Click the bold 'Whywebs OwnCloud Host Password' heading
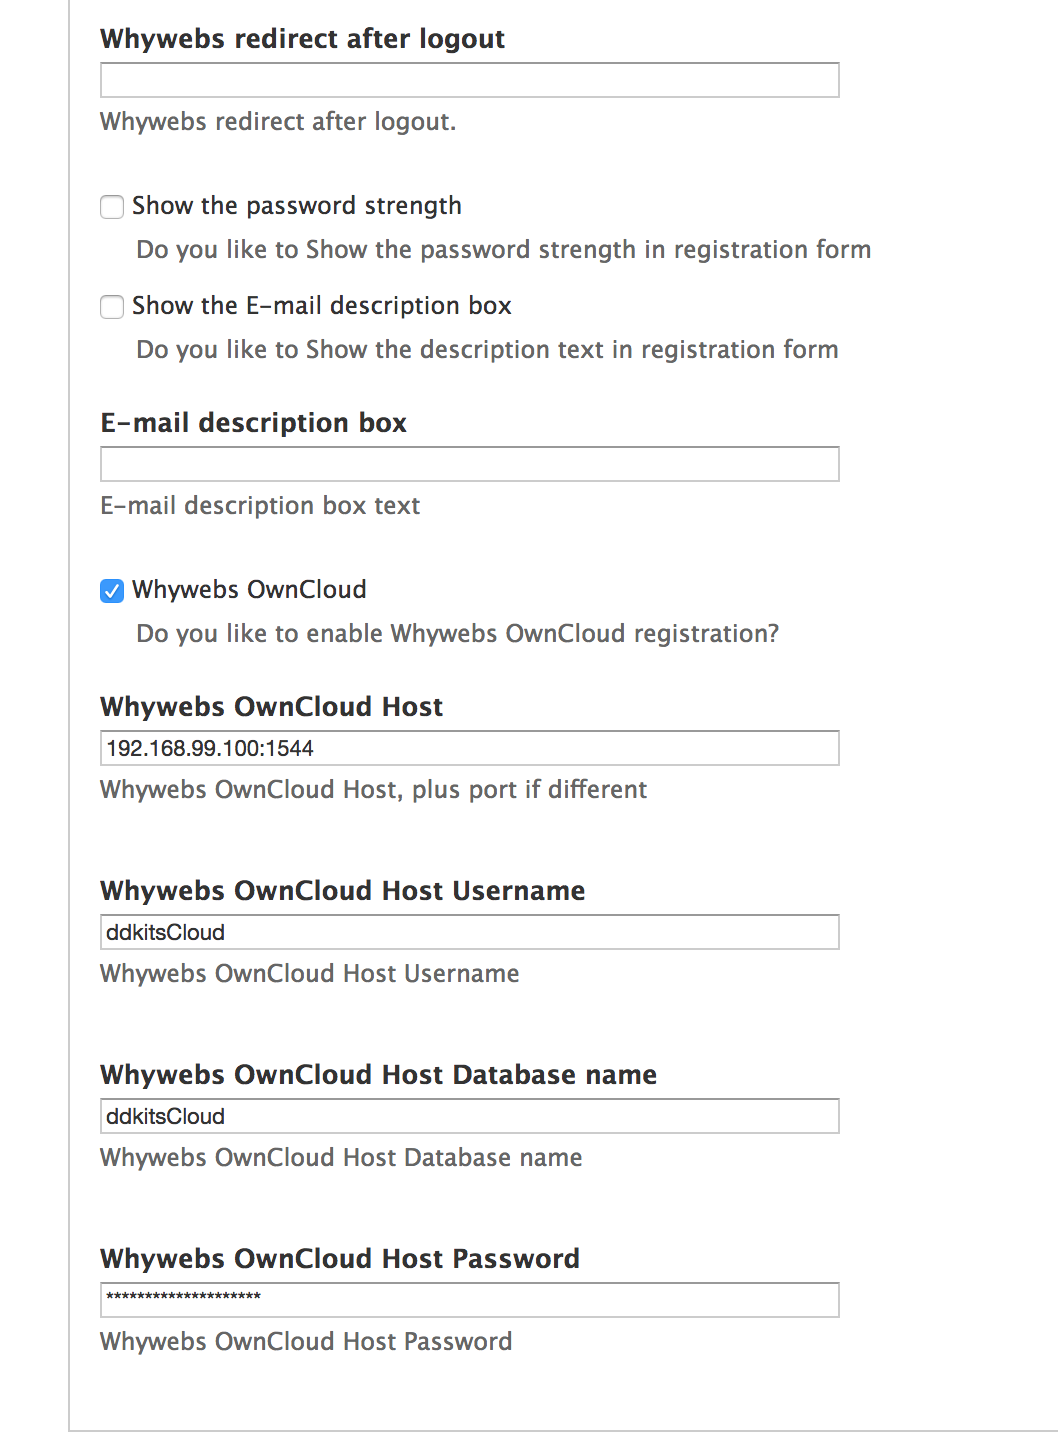1058x1440 pixels. (x=340, y=1259)
